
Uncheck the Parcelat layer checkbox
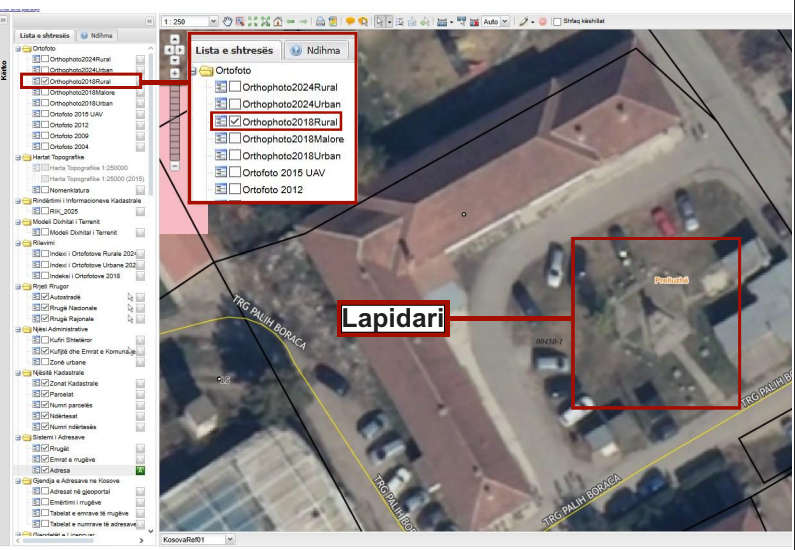point(44,393)
